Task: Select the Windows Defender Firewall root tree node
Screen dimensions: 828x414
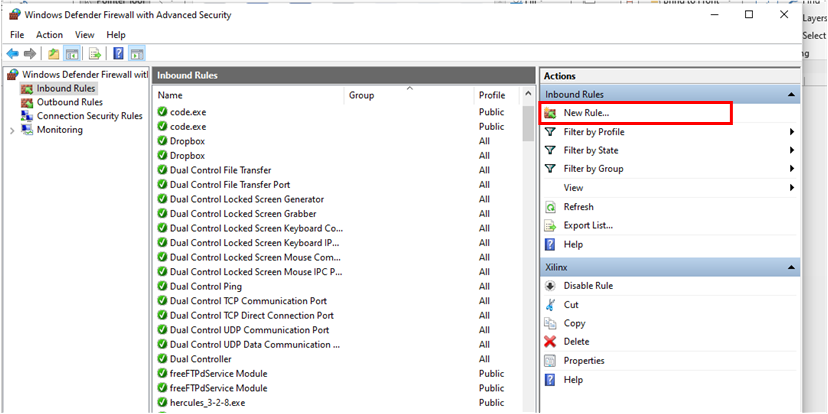Action: [78, 74]
